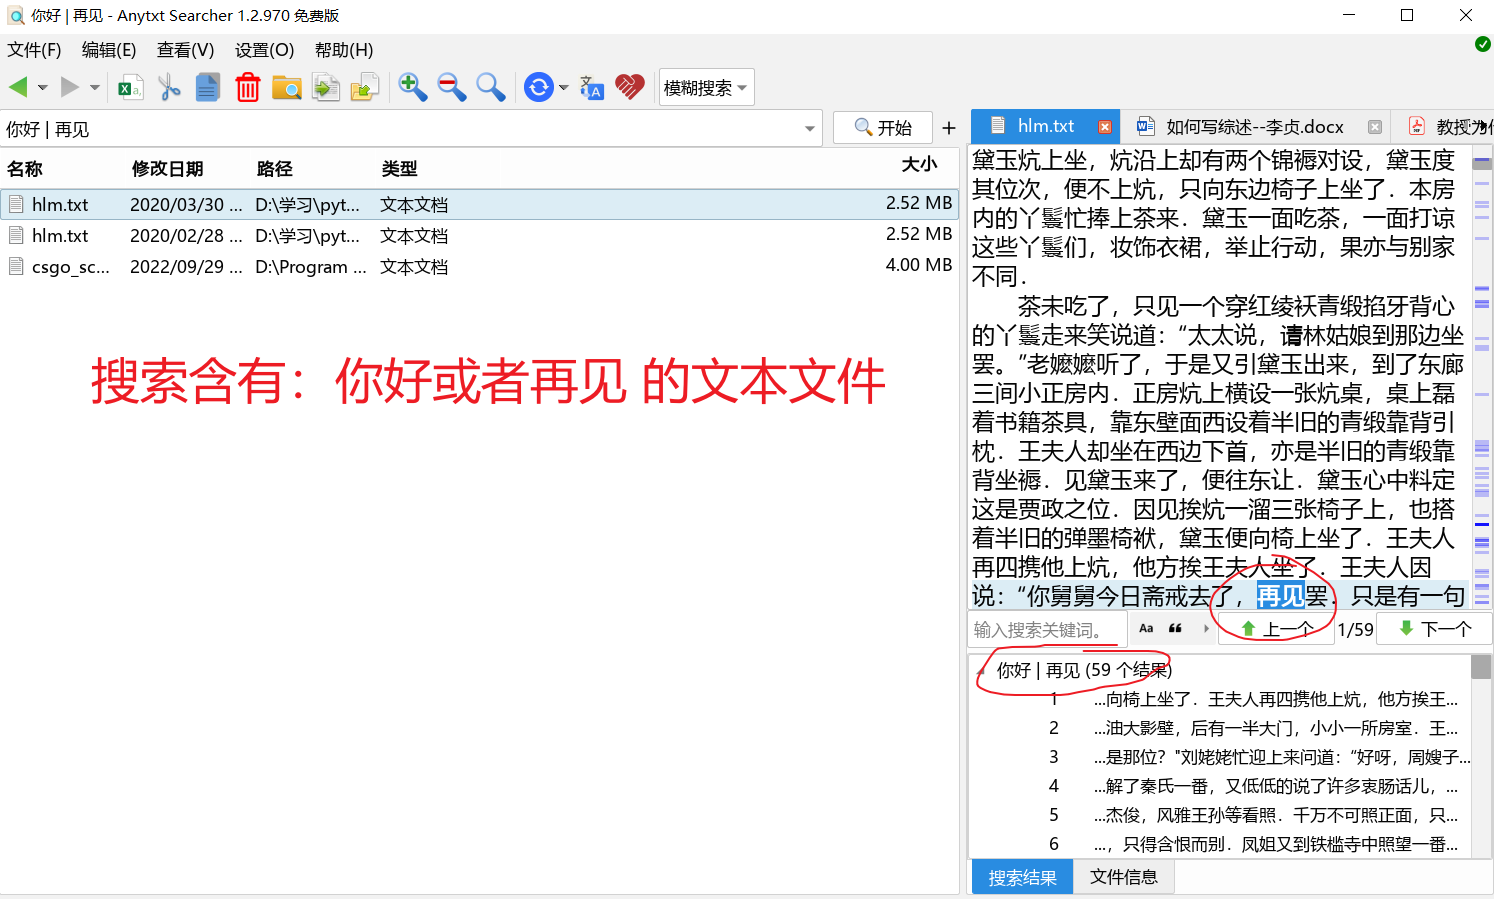The image size is (1494, 899).
Task: Click the translate language icon
Action: 591,88
